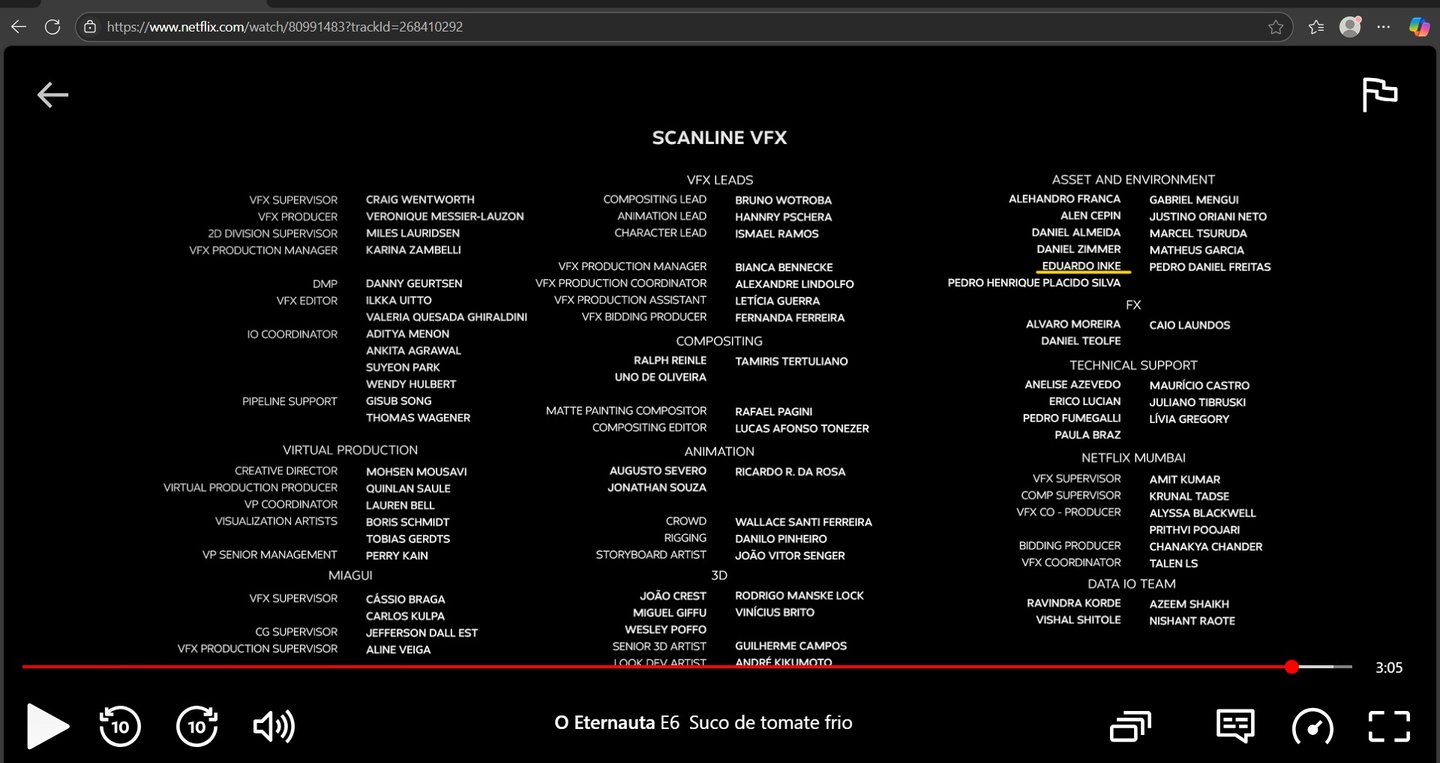
Task: Click the ANIMATION heading
Action: 719,452
